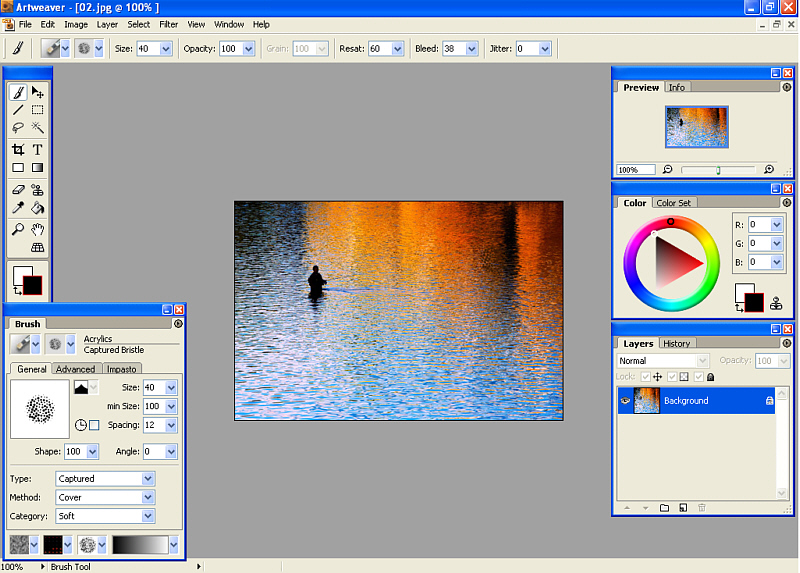This screenshot has height=573, width=800.
Task: Click the 100% zoom field in Preview panel
Action: tap(635, 170)
